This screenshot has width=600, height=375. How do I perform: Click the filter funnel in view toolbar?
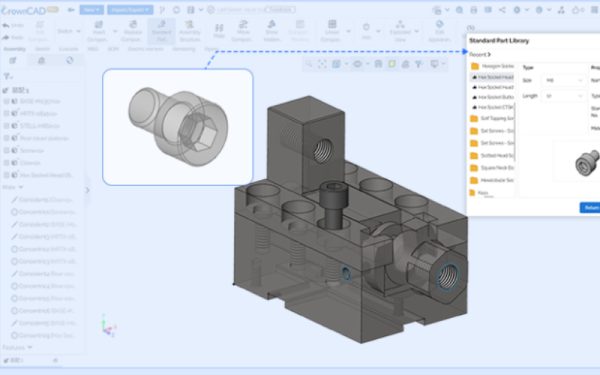[x=419, y=64]
